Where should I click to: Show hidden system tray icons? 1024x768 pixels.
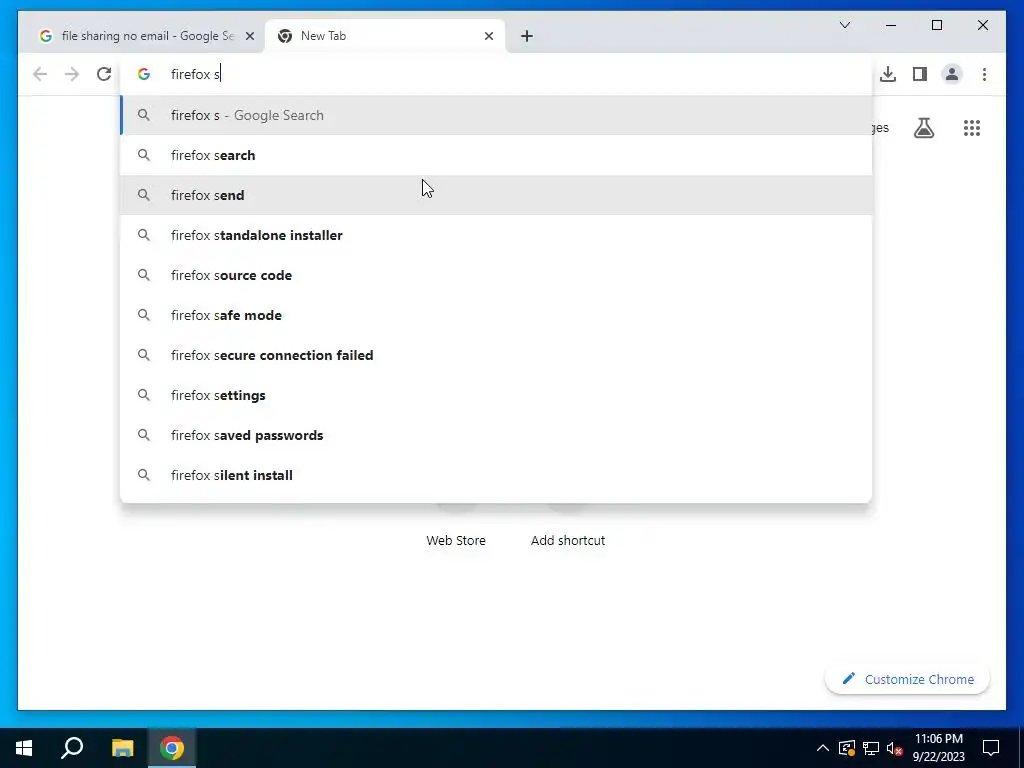[823, 748]
